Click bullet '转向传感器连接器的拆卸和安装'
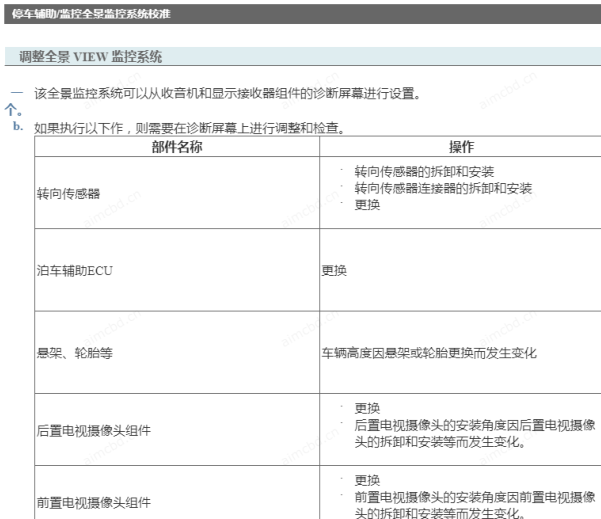Image resolution: width=601 pixels, height=519 pixels. [x=443, y=188]
